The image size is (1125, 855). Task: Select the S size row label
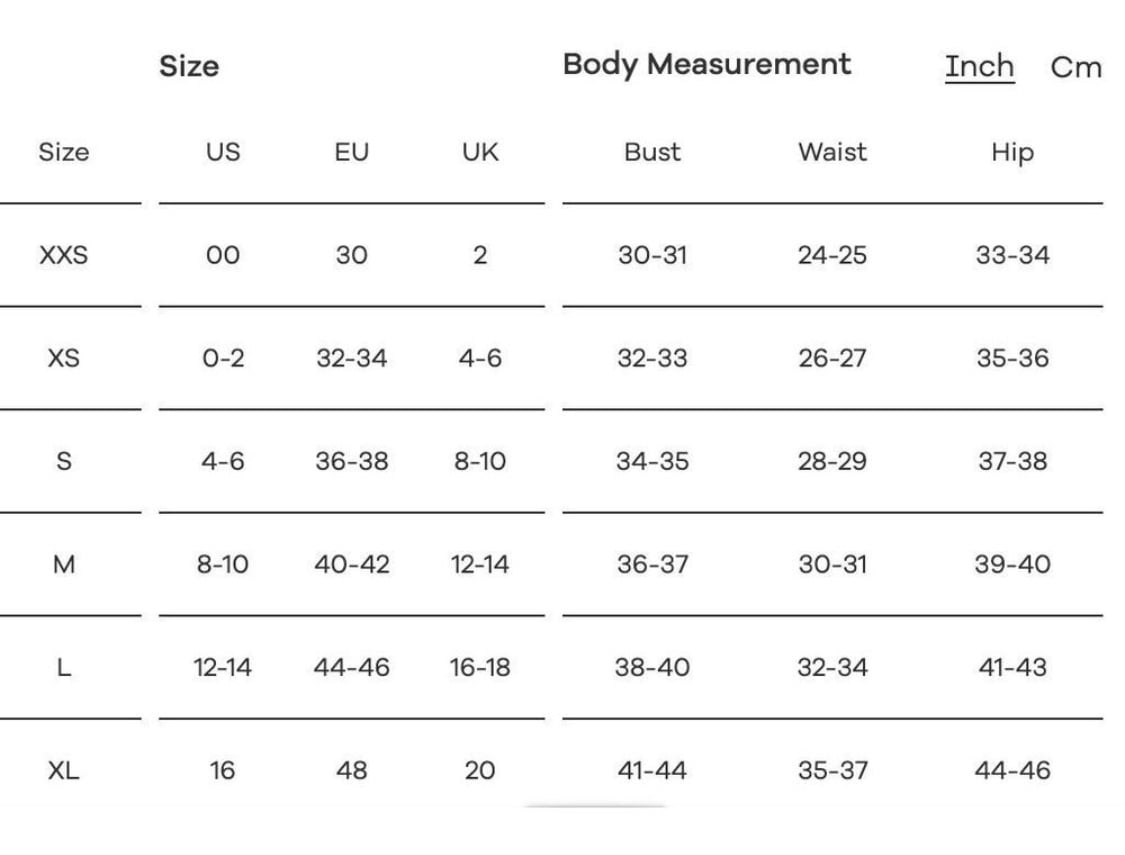tap(64, 460)
